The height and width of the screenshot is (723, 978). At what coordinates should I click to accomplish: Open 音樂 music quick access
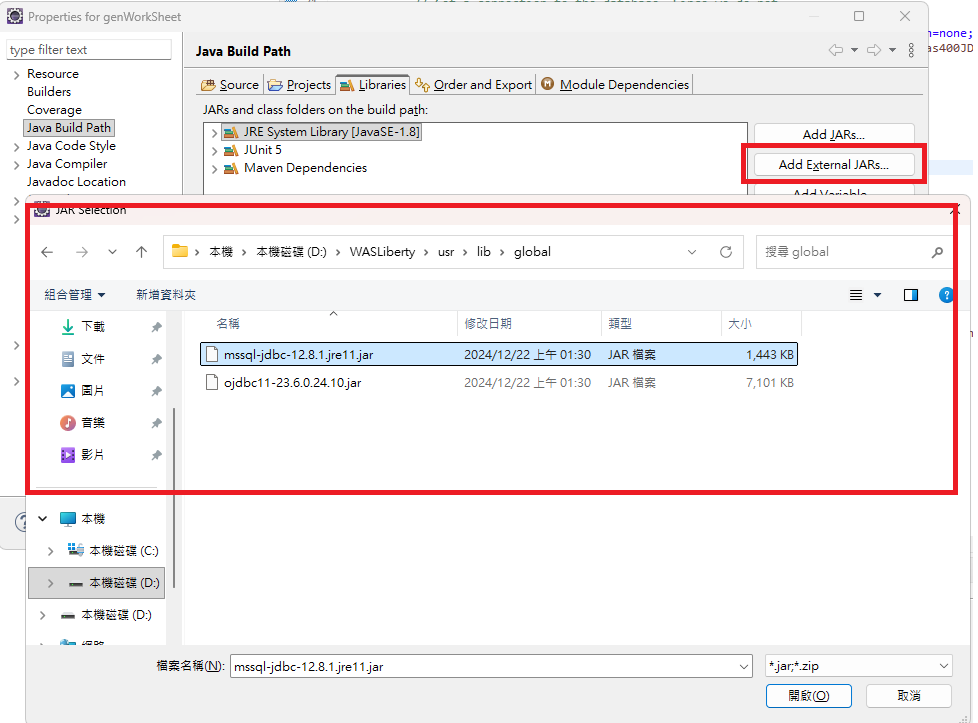pyautogui.click(x=93, y=423)
